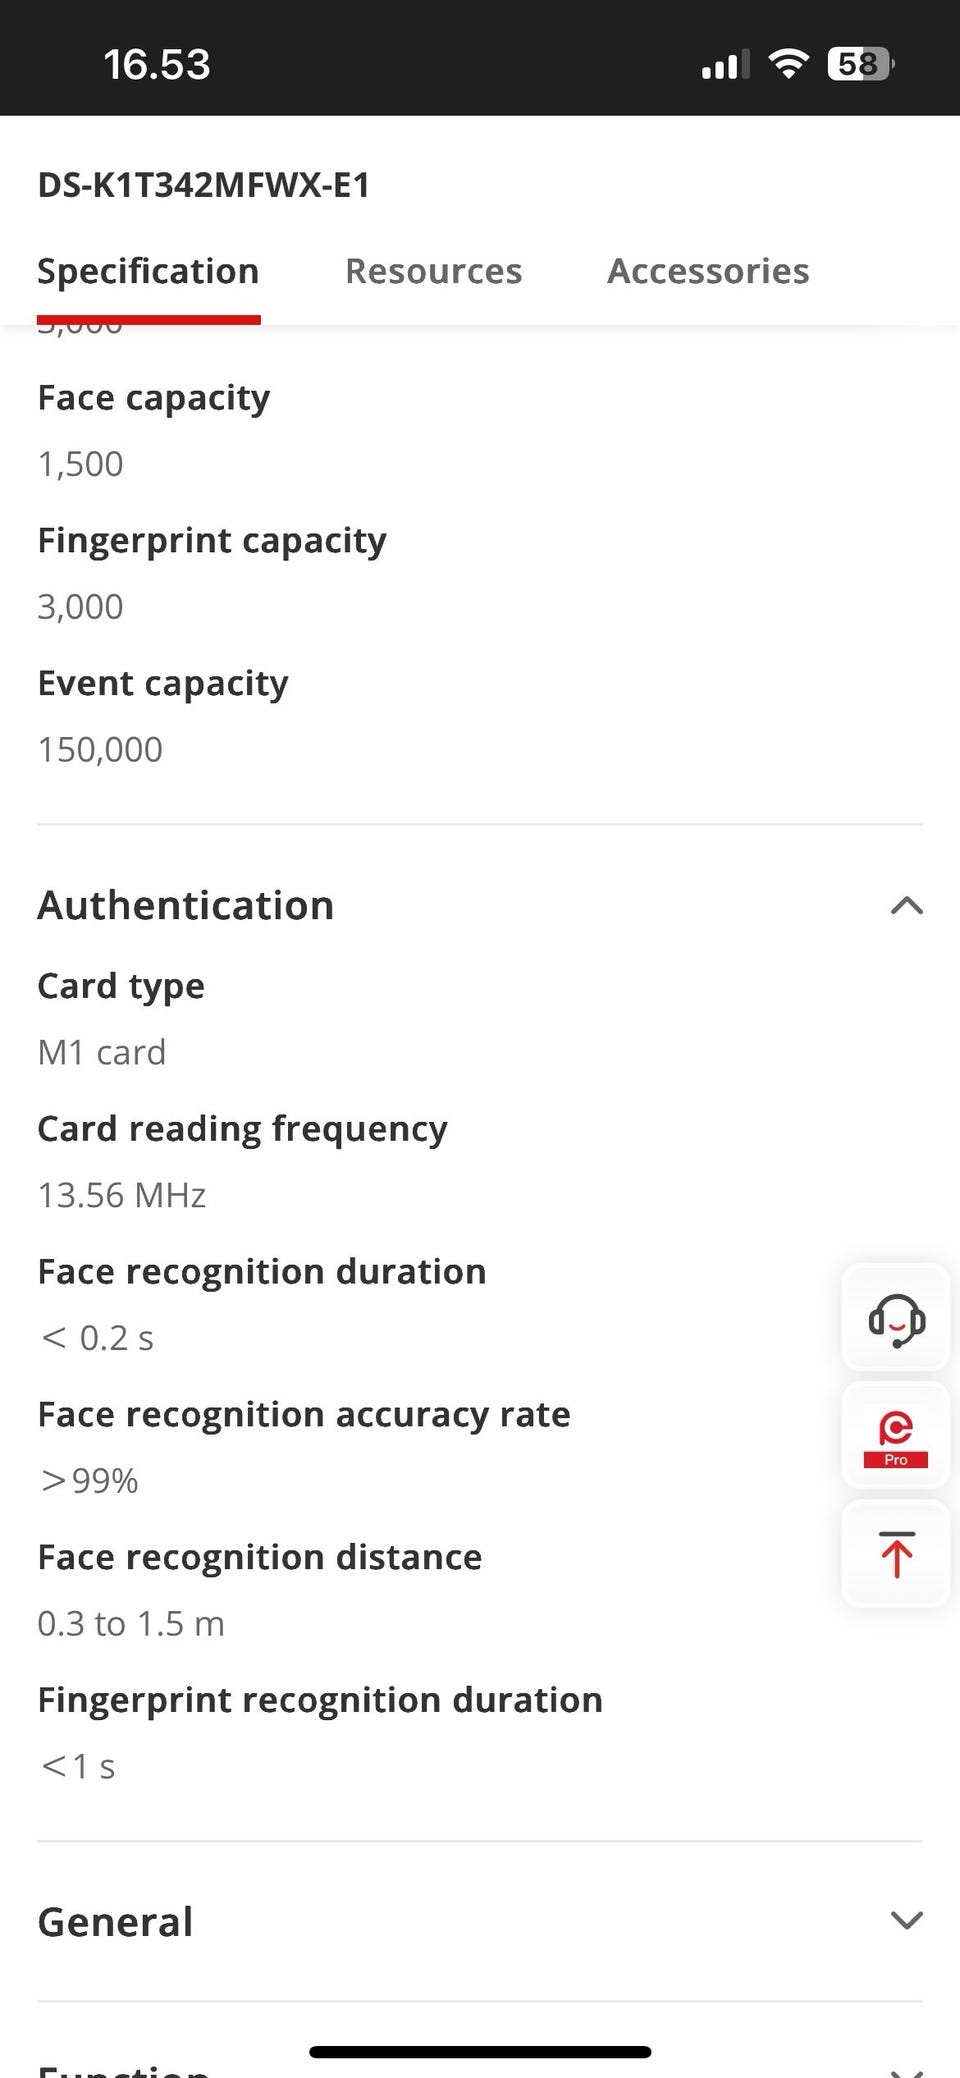Tap the cellular signal bars icon
Image resolution: width=960 pixels, height=2078 pixels.
[x=725, y=66]
